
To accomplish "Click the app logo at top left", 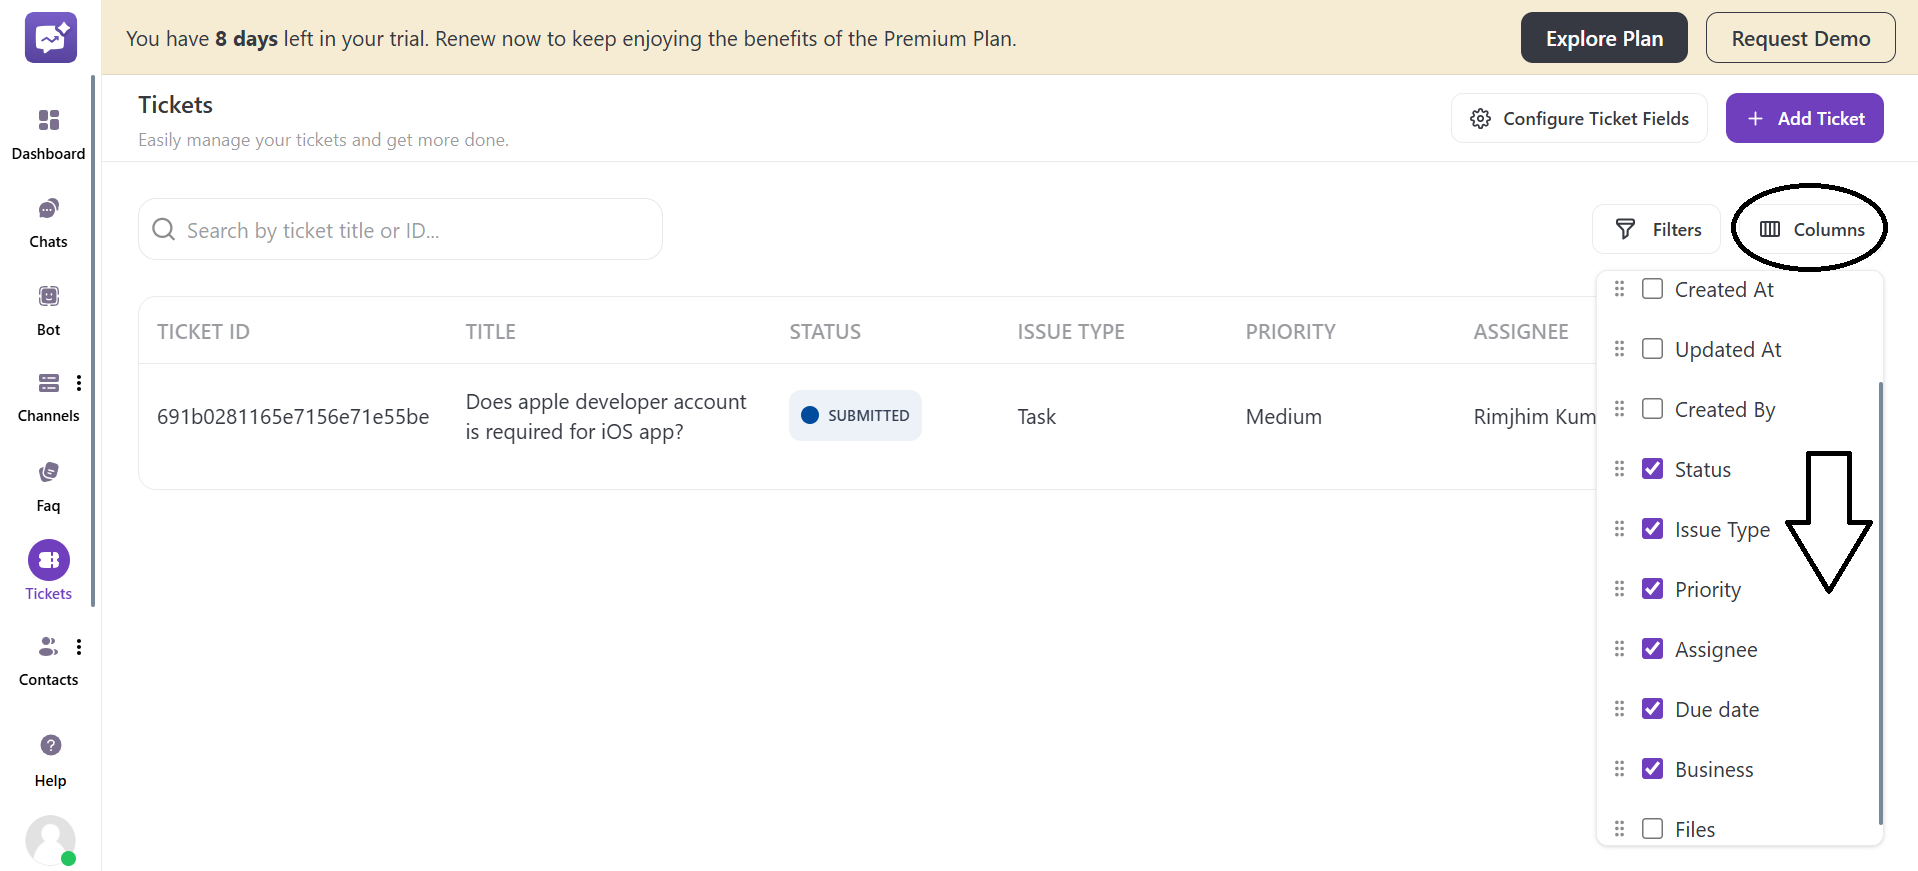I will tap(51, 38).
